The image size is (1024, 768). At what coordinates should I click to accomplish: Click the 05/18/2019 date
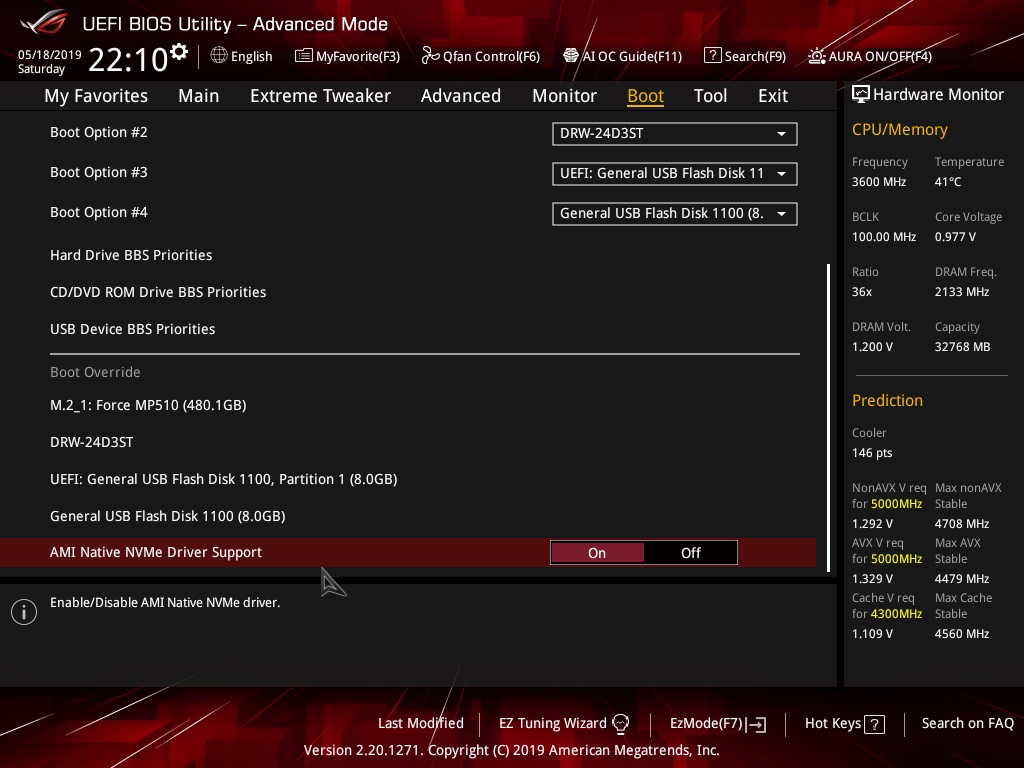pos(50,54)
